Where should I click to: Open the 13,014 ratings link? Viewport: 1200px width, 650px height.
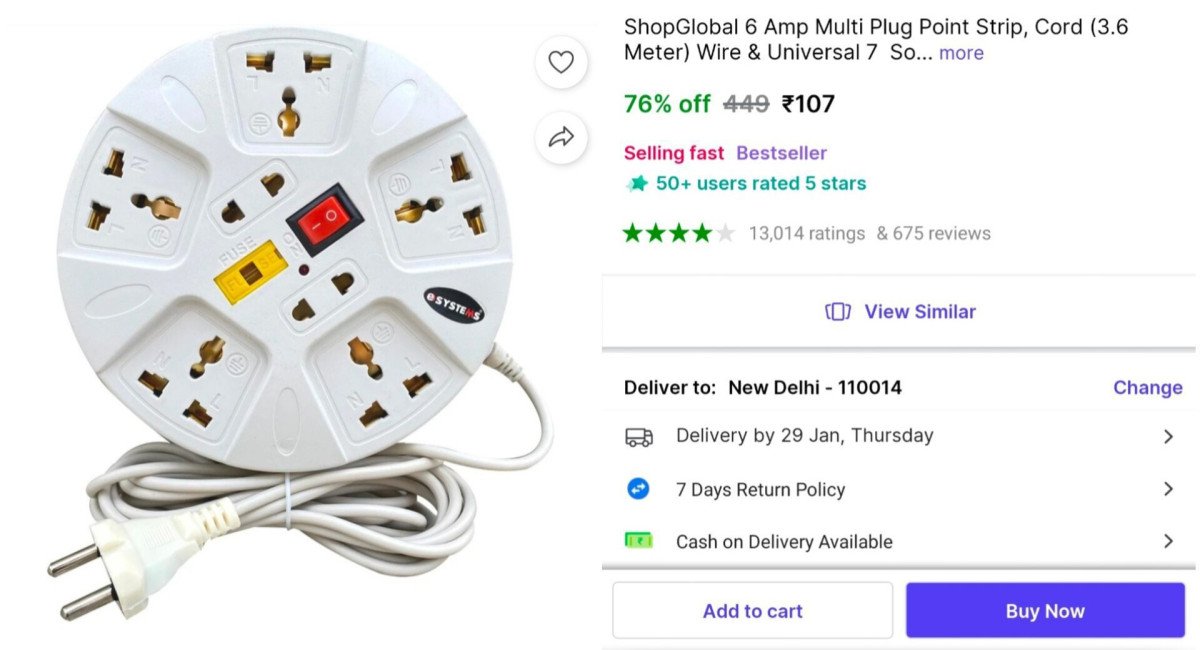(806, 234)
